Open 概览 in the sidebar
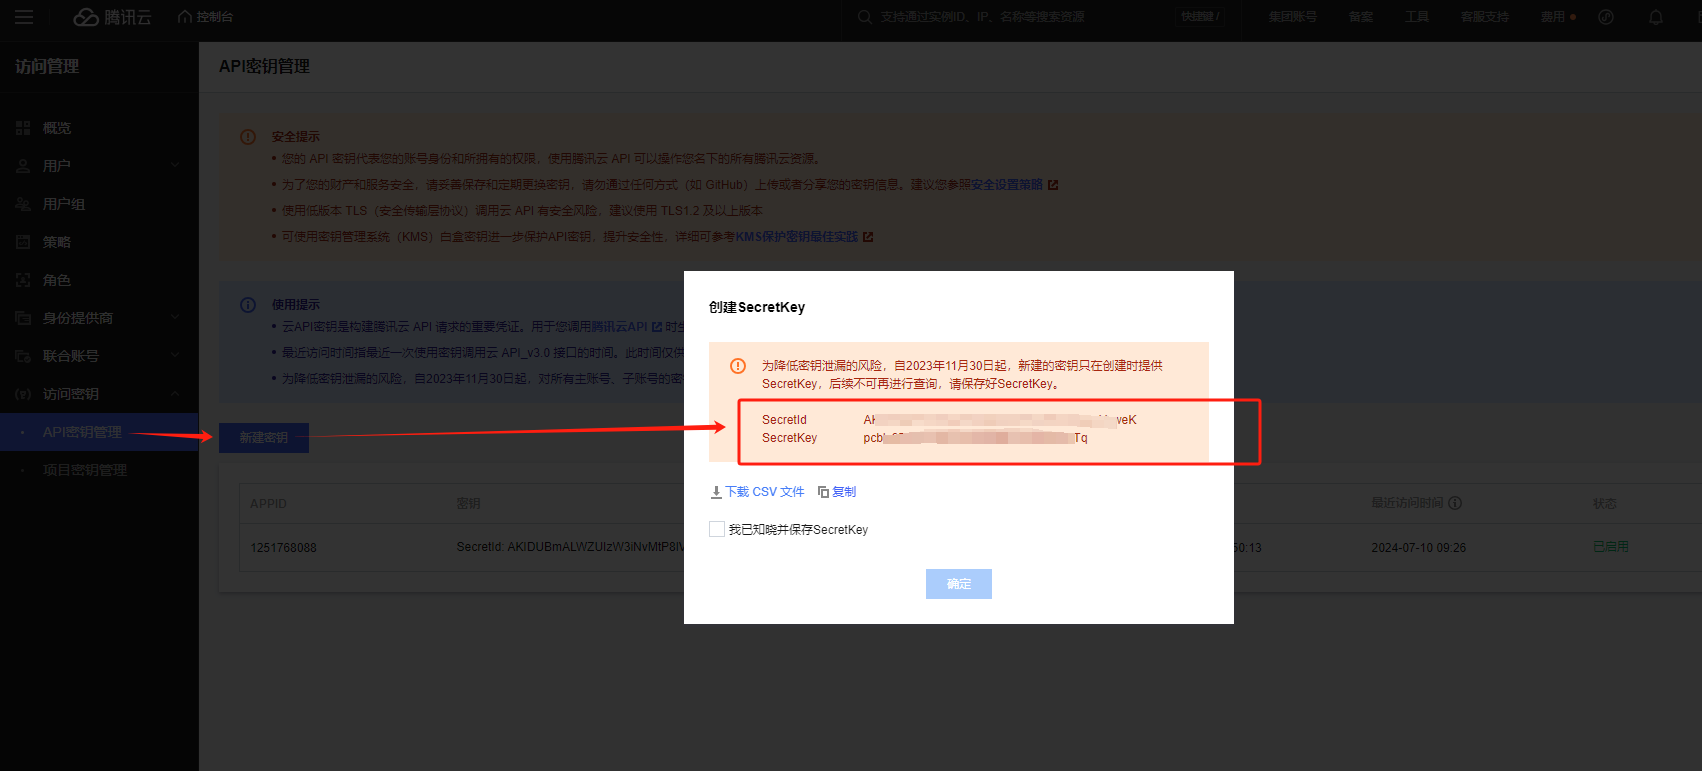This screenshot has width=1702, height=771. tap(57, 128)
